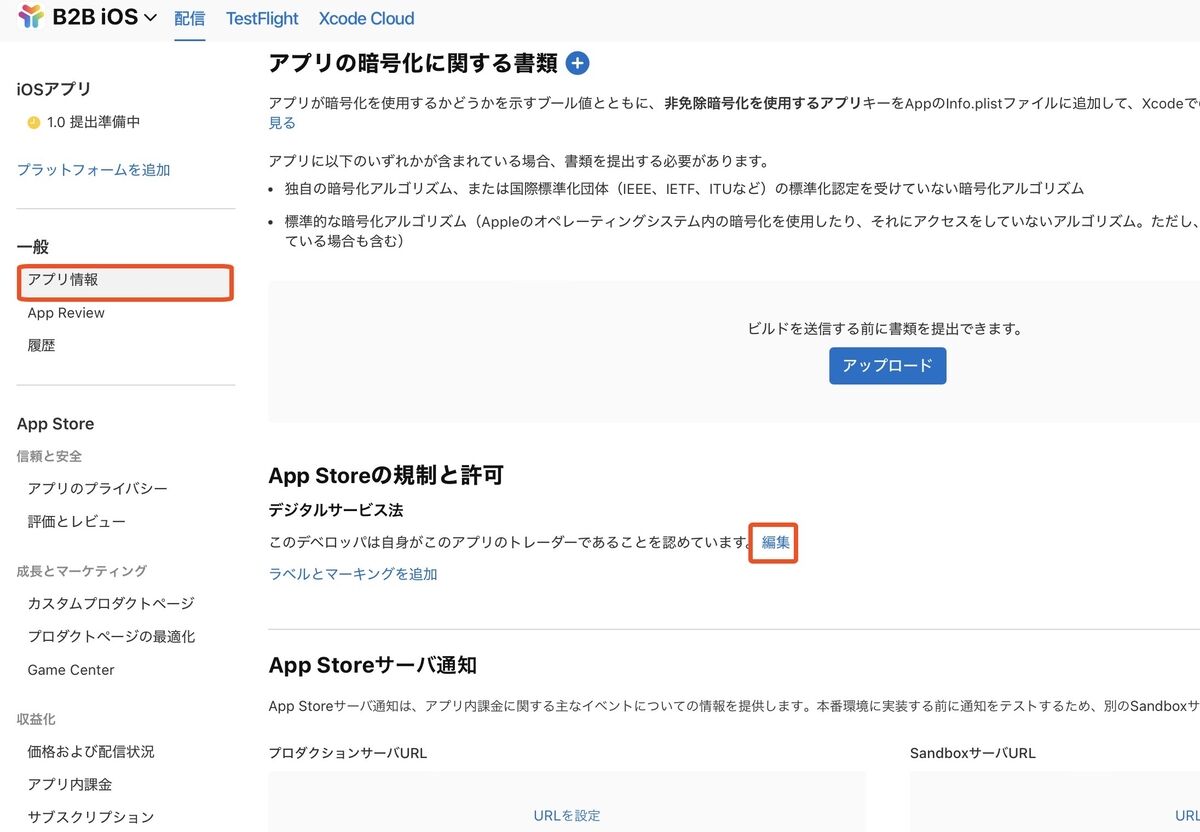Click the 一般 sidebar heading
This screenshot has width=1200, height=832.
pos(33,247)
